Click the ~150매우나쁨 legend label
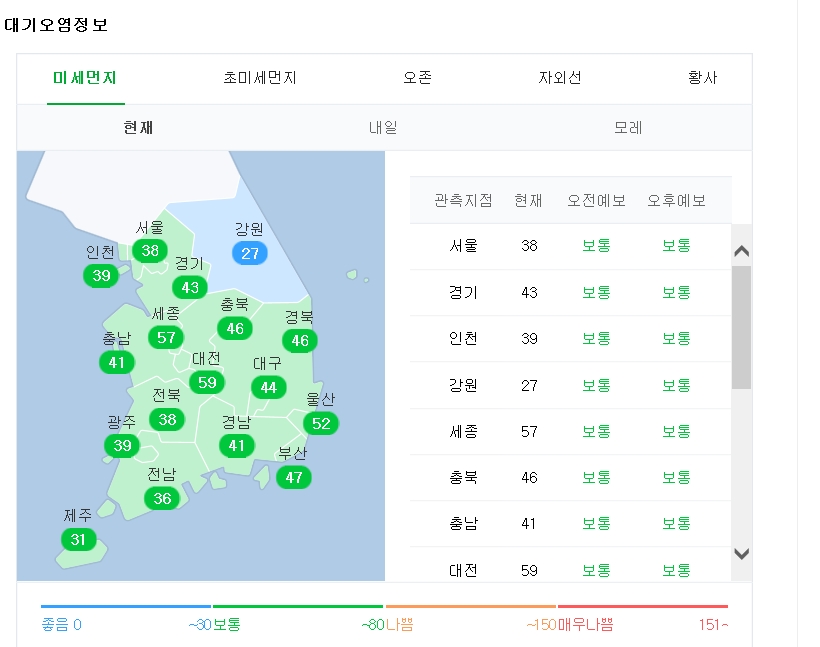This screenshot has width=820, height=647. click(570, 625)
